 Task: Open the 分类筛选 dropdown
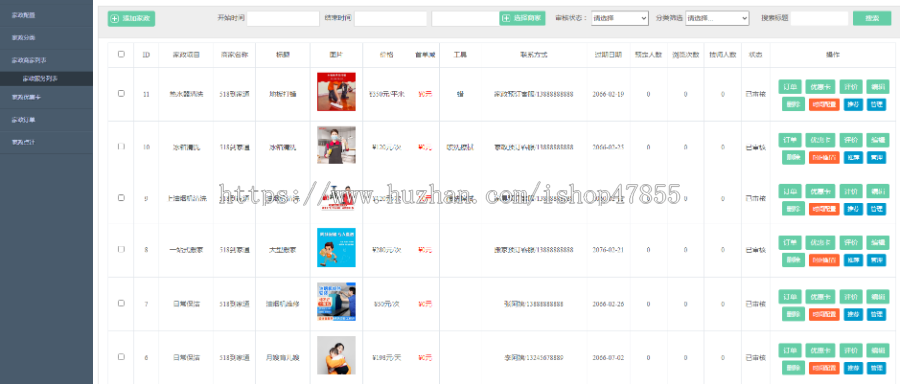click(x=717, y=18)
